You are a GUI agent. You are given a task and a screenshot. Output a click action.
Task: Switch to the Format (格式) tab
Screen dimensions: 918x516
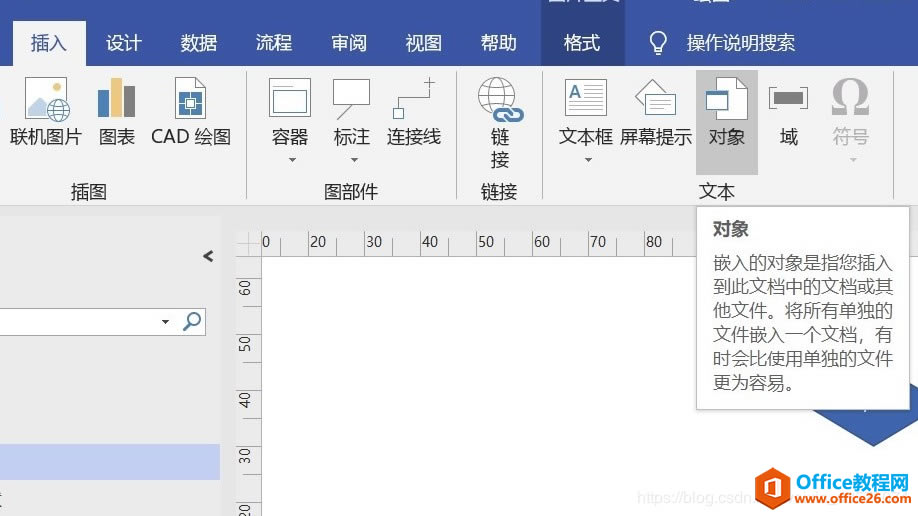(582, 43)
